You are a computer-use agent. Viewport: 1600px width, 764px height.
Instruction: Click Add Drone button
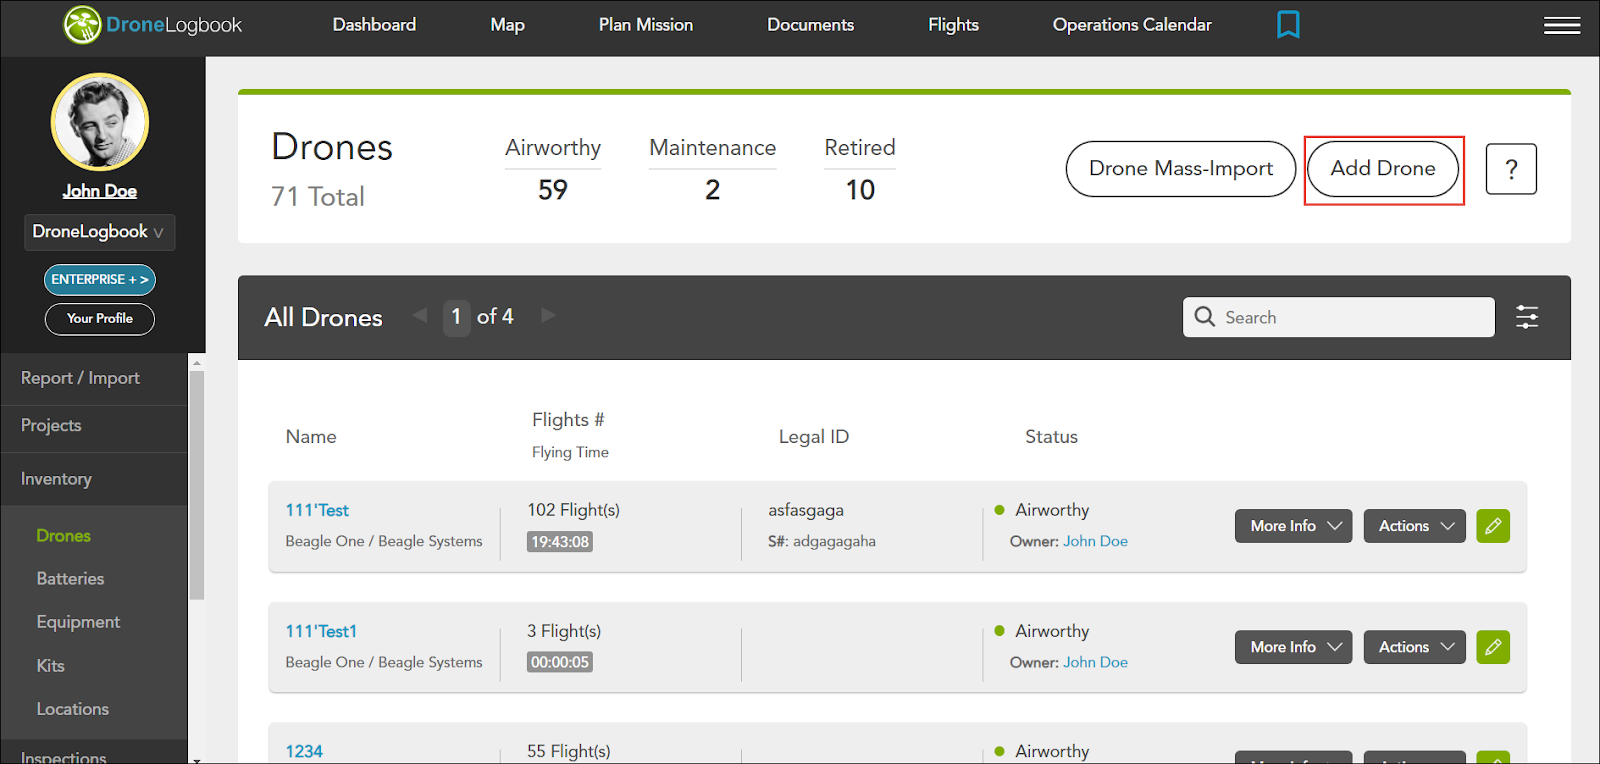1383,169
